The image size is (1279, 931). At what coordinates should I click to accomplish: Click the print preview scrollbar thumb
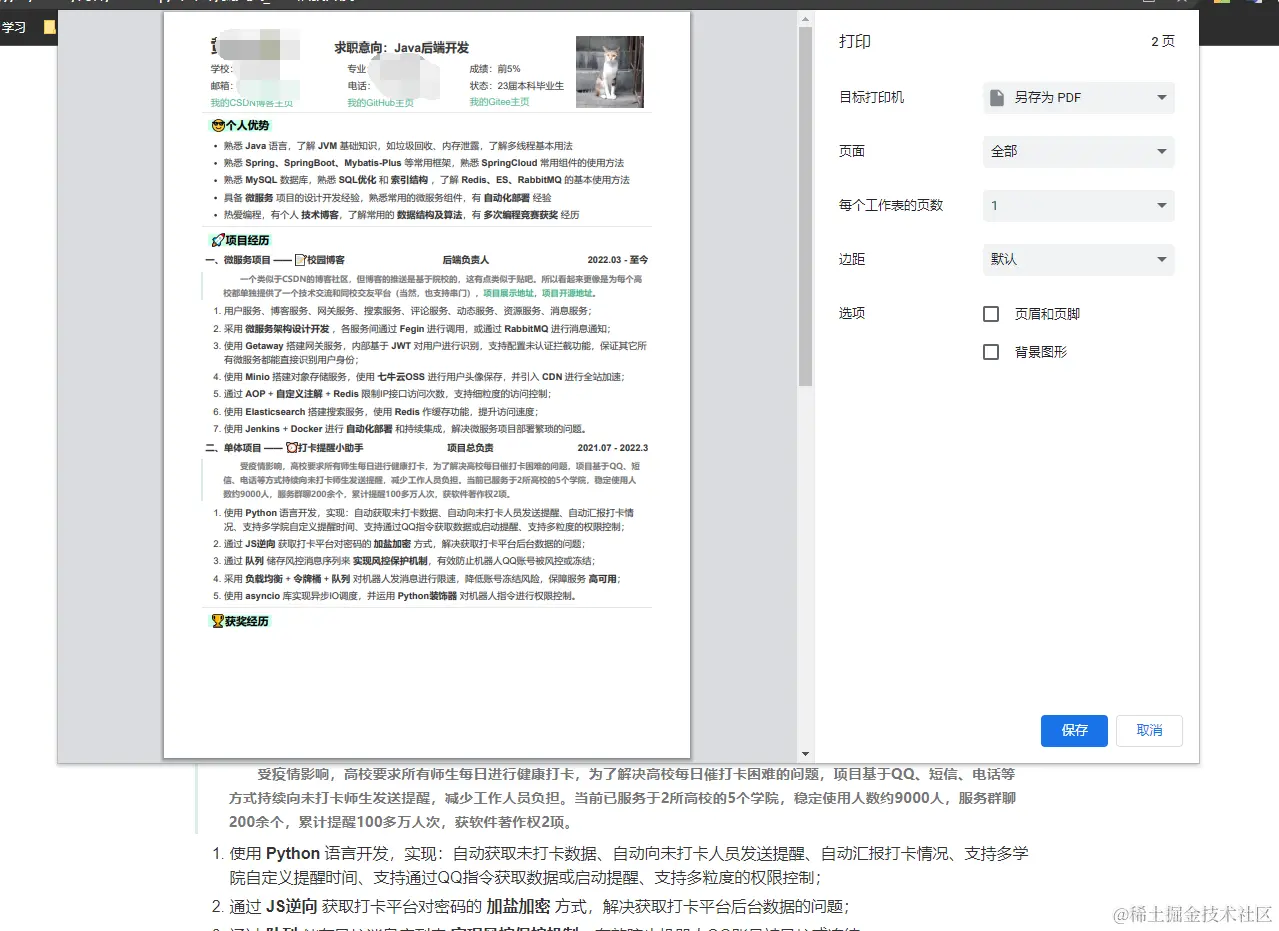click(x=805, y=207)
